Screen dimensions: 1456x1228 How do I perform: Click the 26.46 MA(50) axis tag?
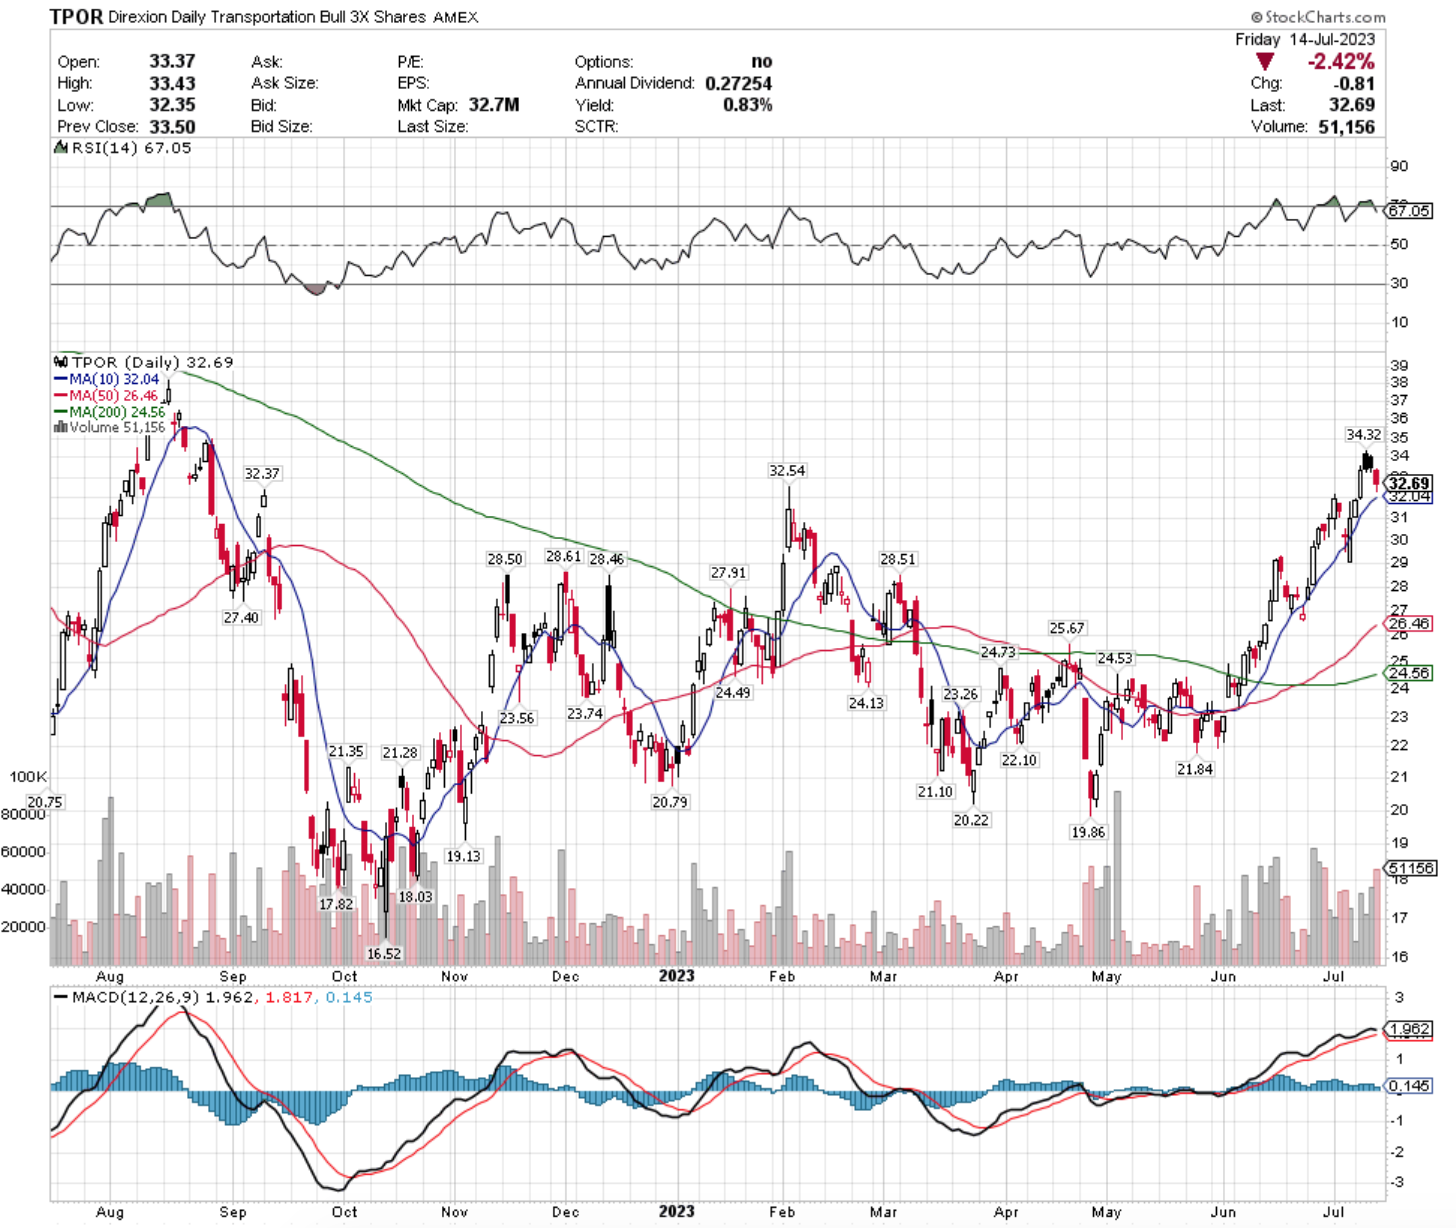[x=1409, y=624]
